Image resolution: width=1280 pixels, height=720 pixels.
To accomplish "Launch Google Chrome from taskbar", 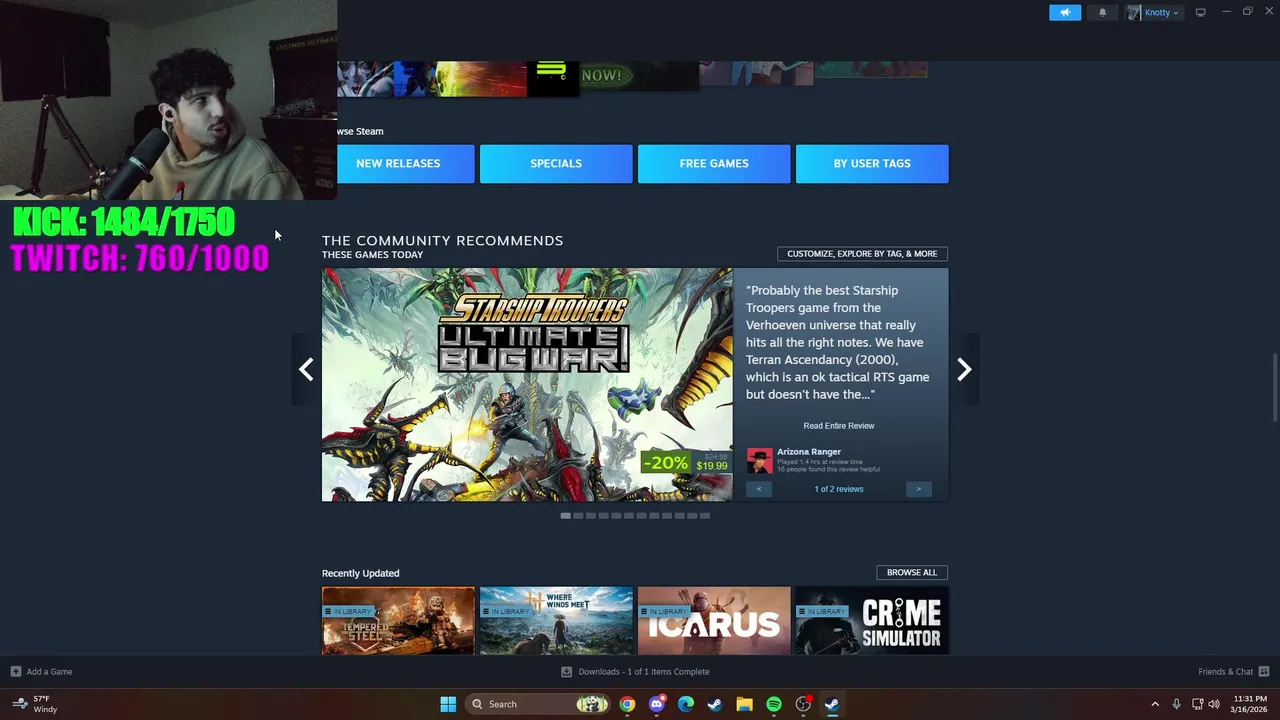I will 627,704.
